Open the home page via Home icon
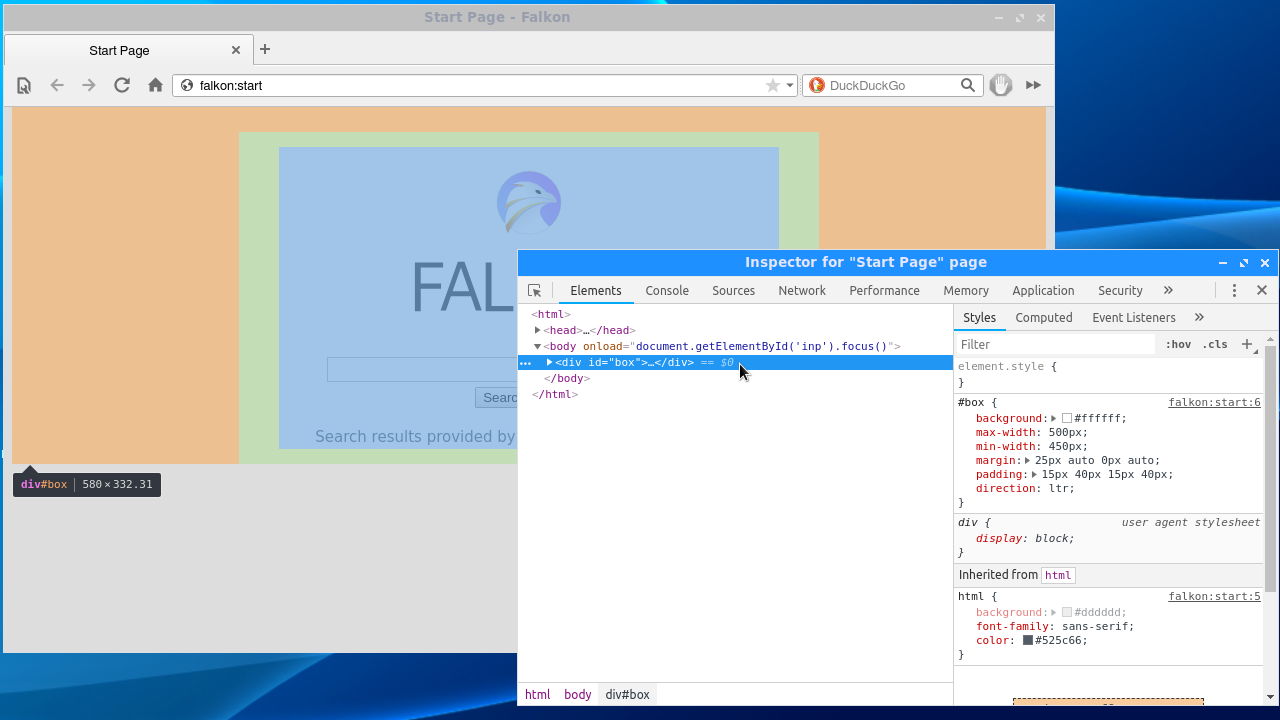The width and height of the screenshot is (1280, 720). pyautogui.click(x=155, y=86)
